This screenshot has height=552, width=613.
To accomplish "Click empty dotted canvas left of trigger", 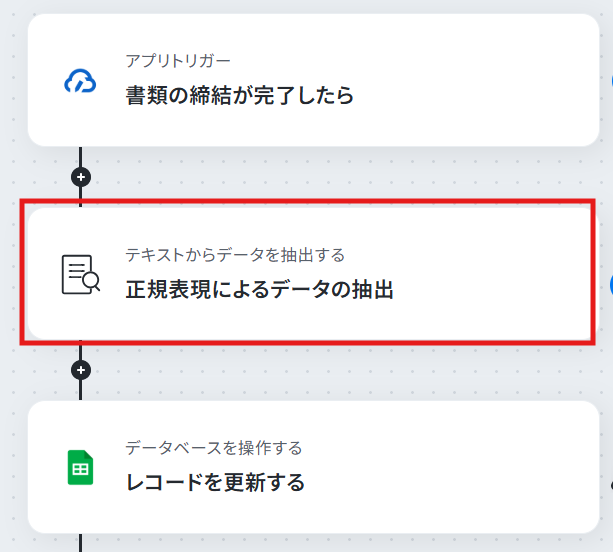I will (x=14, y=78).
